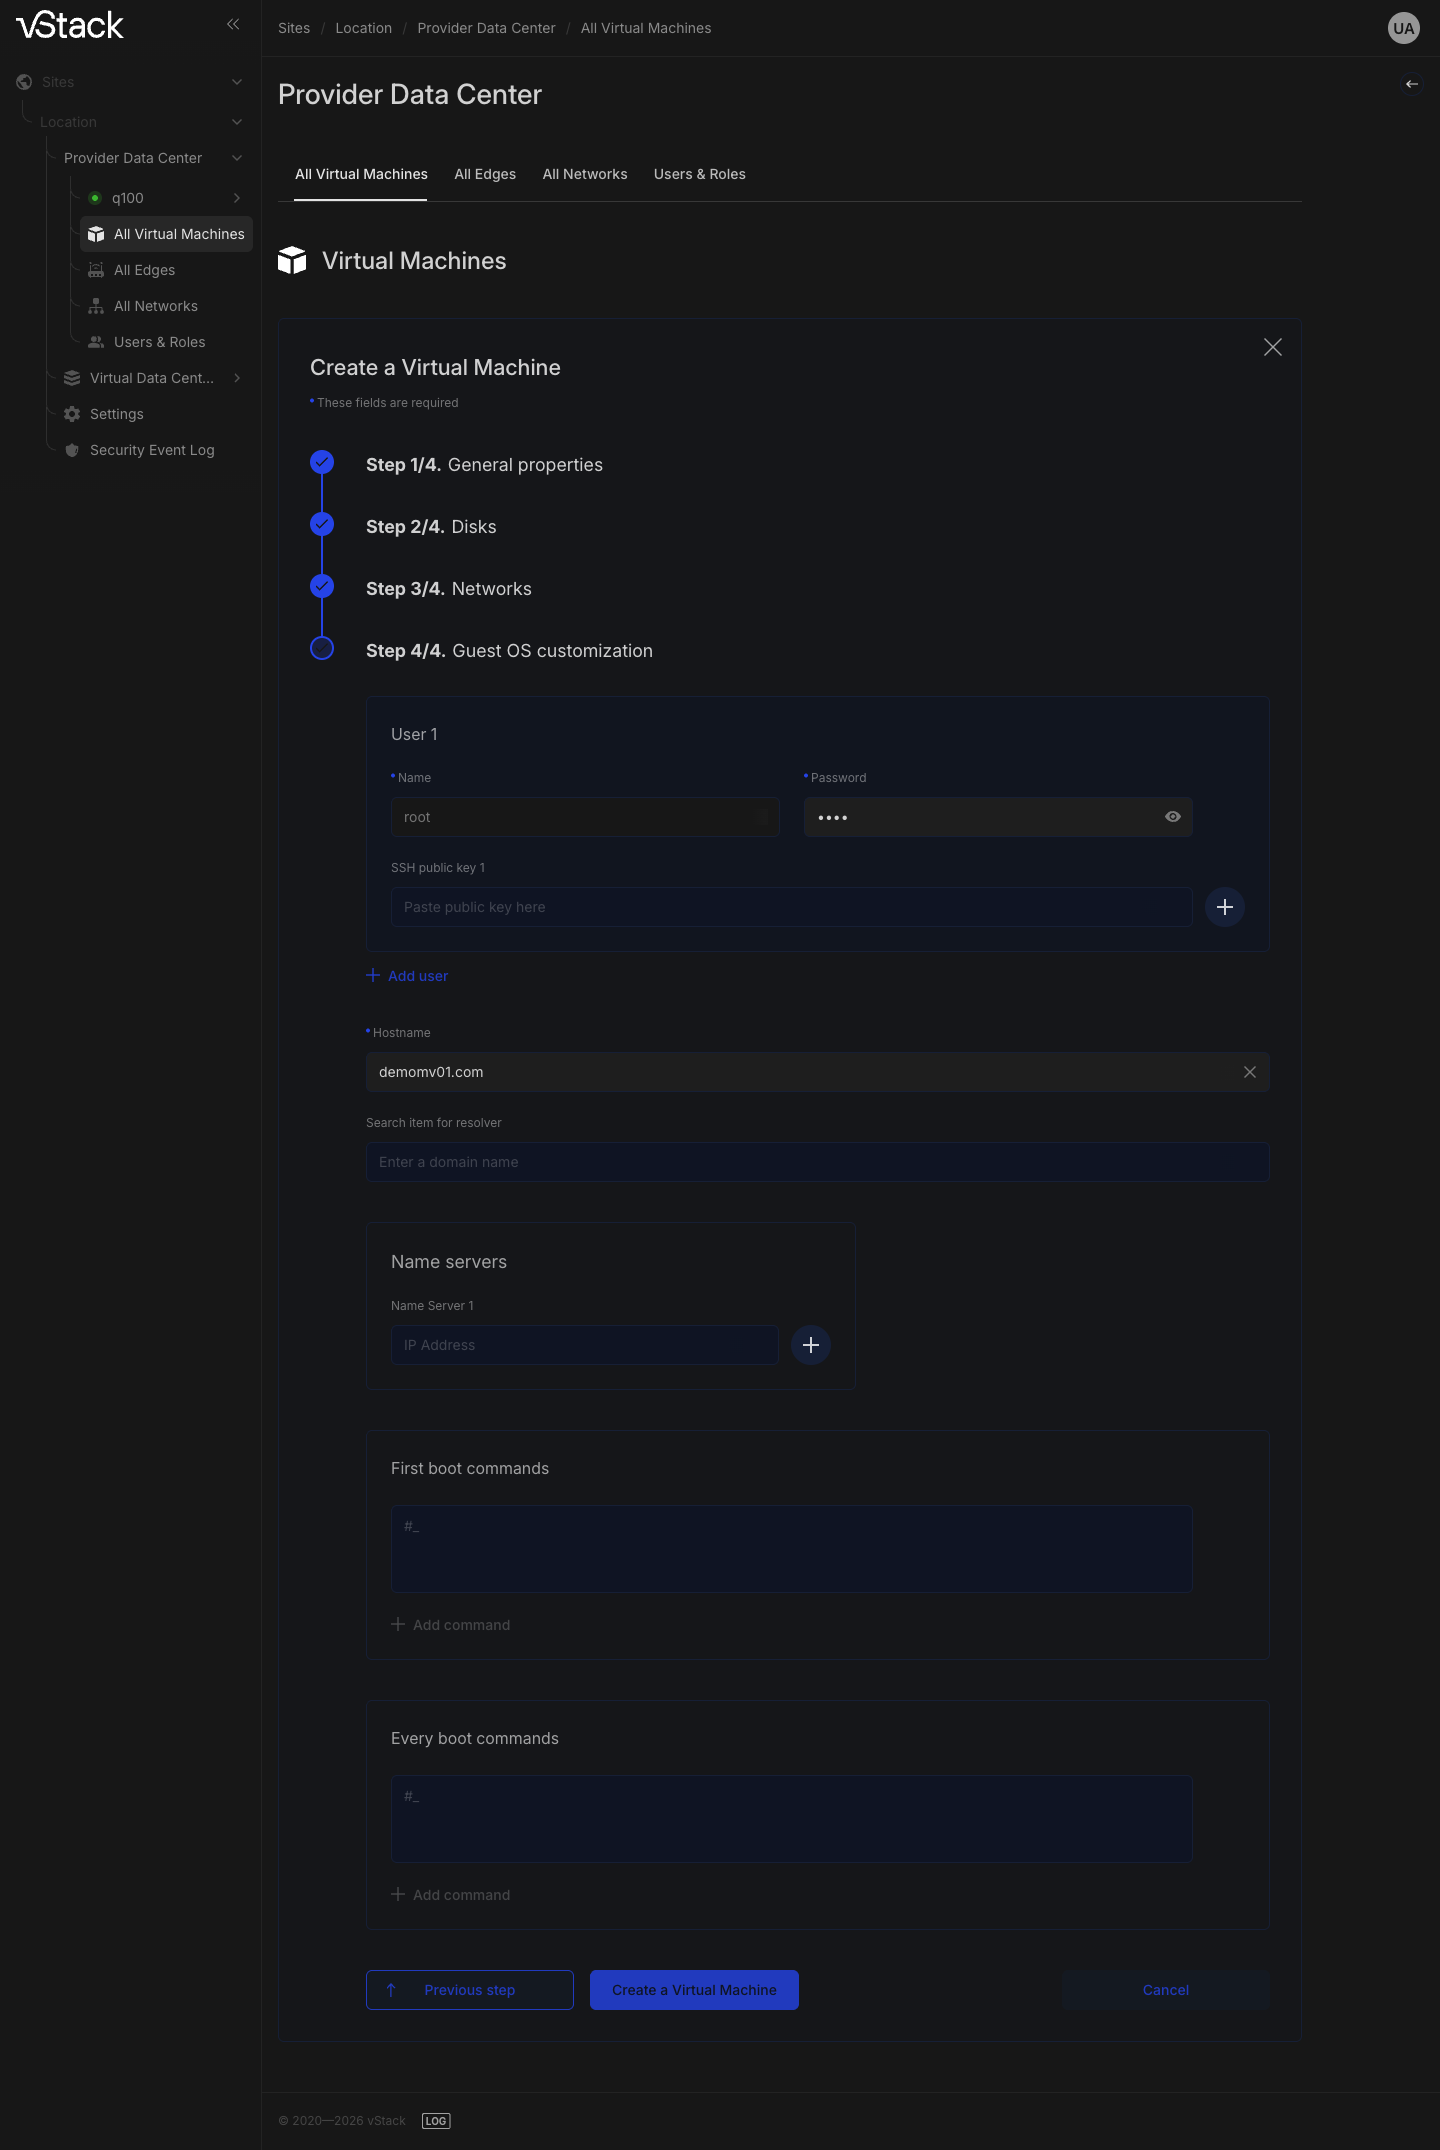Click the vStack logo
This screenshot has height=2150, width=1440.
coord(70,25)
